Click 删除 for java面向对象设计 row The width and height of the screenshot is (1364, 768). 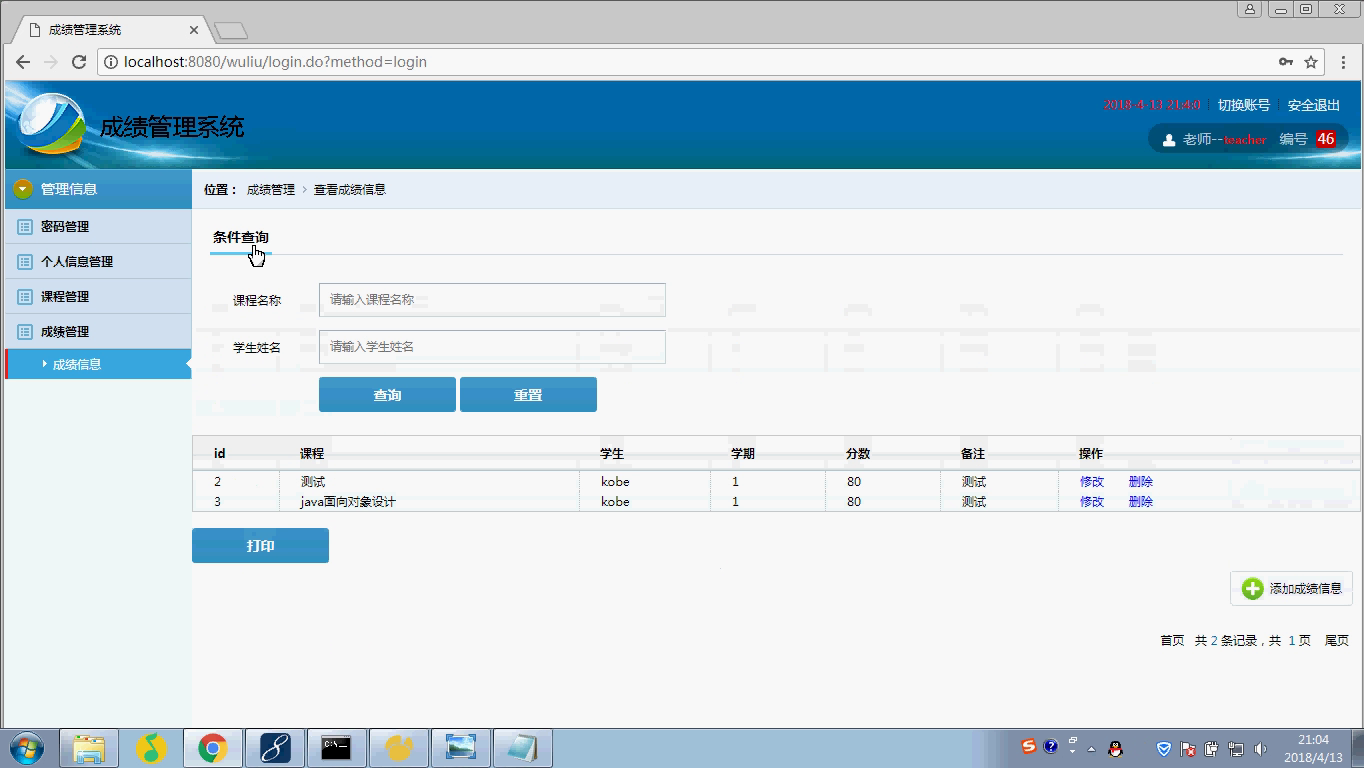click(x=1141, y=502)
